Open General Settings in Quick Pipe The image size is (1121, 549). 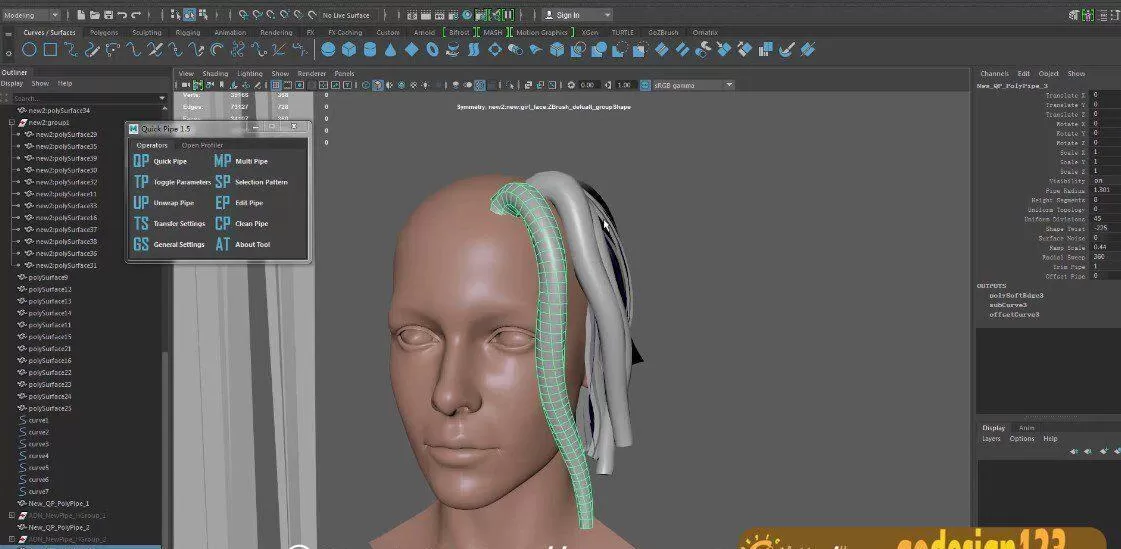(178, 245)
